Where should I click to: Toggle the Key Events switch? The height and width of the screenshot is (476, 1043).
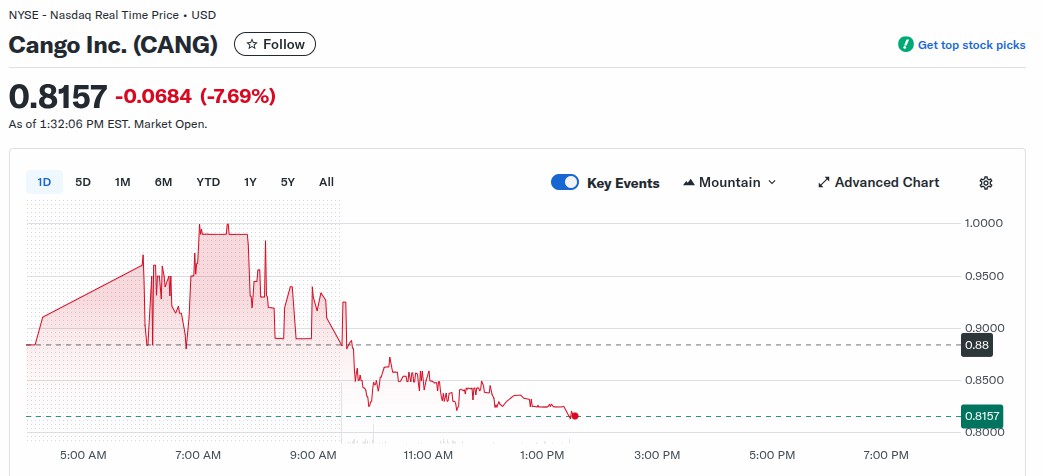[565, 183]
